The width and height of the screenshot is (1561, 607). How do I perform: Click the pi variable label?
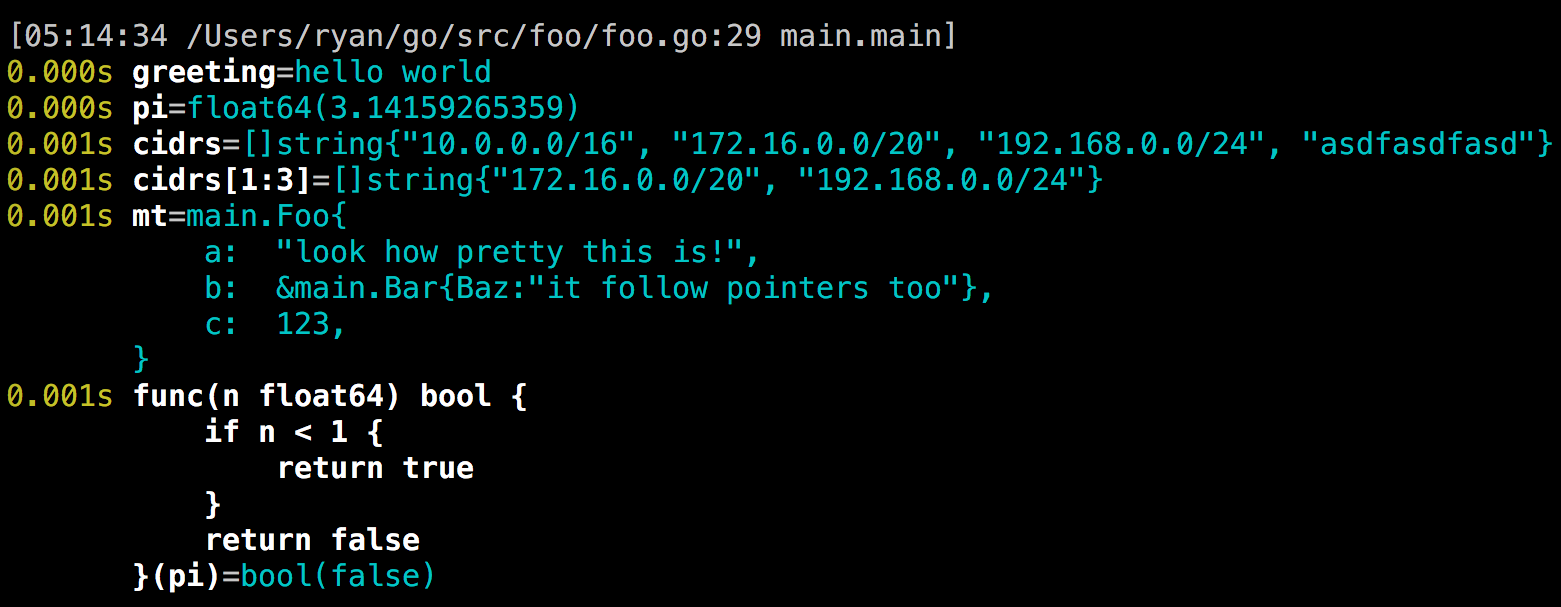pyautogui.click(x=150, y=108)
